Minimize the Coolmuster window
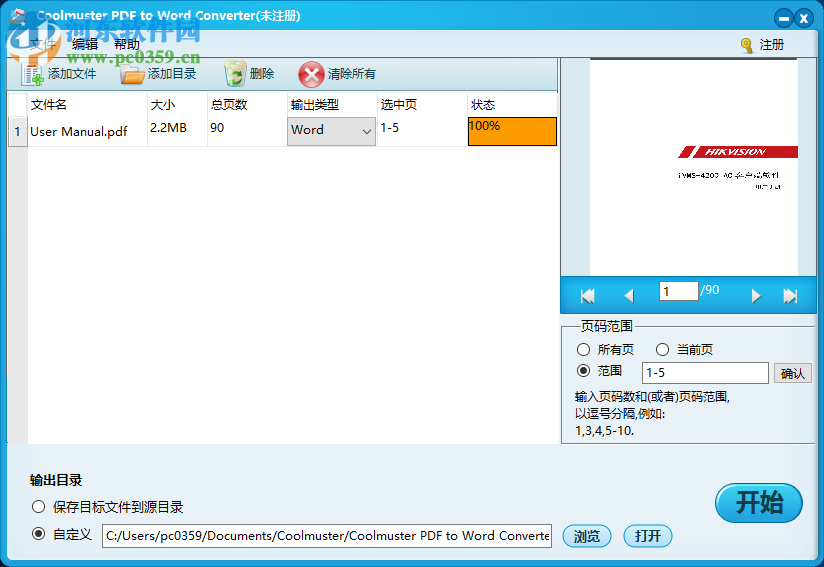The image size is (824, 567). (784, 18)
